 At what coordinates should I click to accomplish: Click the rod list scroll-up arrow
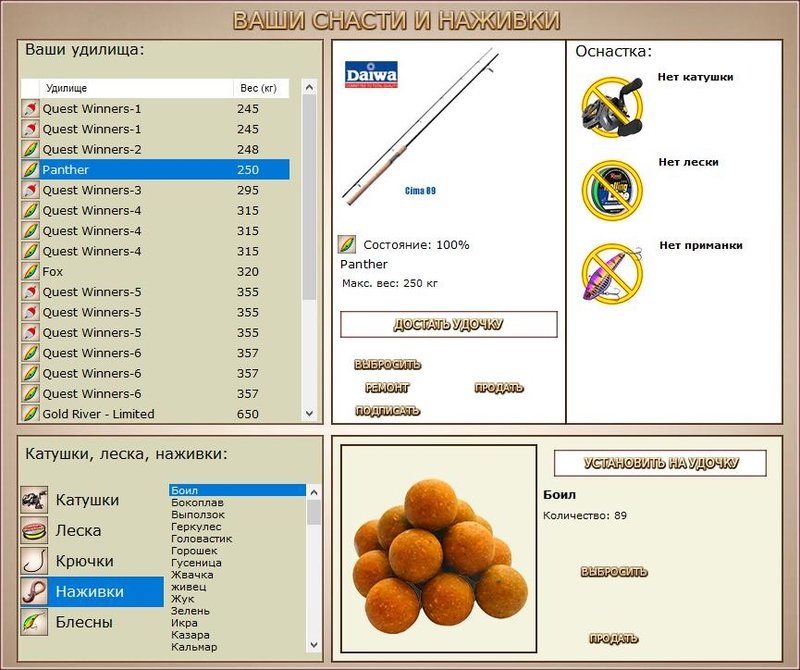click(x=309, y=88)
